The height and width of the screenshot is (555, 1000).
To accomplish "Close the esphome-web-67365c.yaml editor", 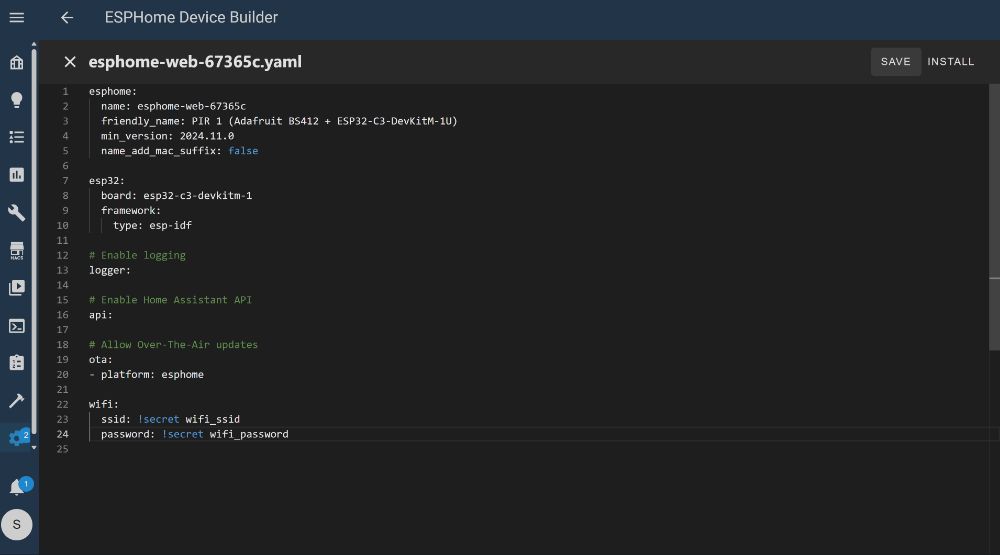I will click(70, 62).
